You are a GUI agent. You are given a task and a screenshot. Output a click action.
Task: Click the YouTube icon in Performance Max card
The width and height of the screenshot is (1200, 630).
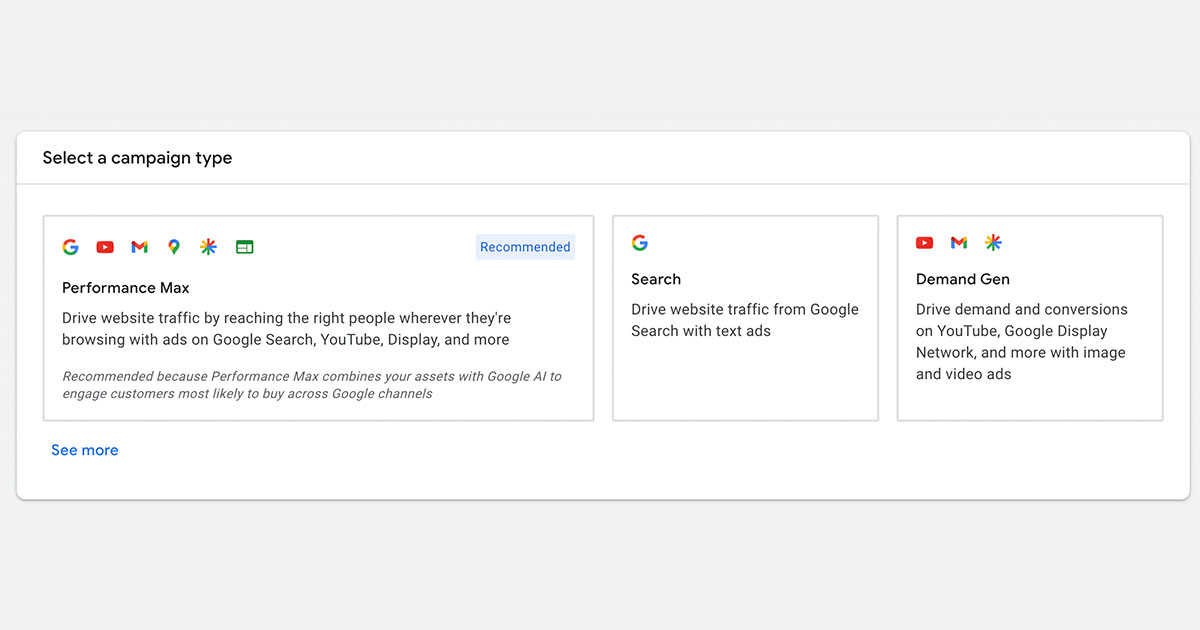[x=105, y=247]
